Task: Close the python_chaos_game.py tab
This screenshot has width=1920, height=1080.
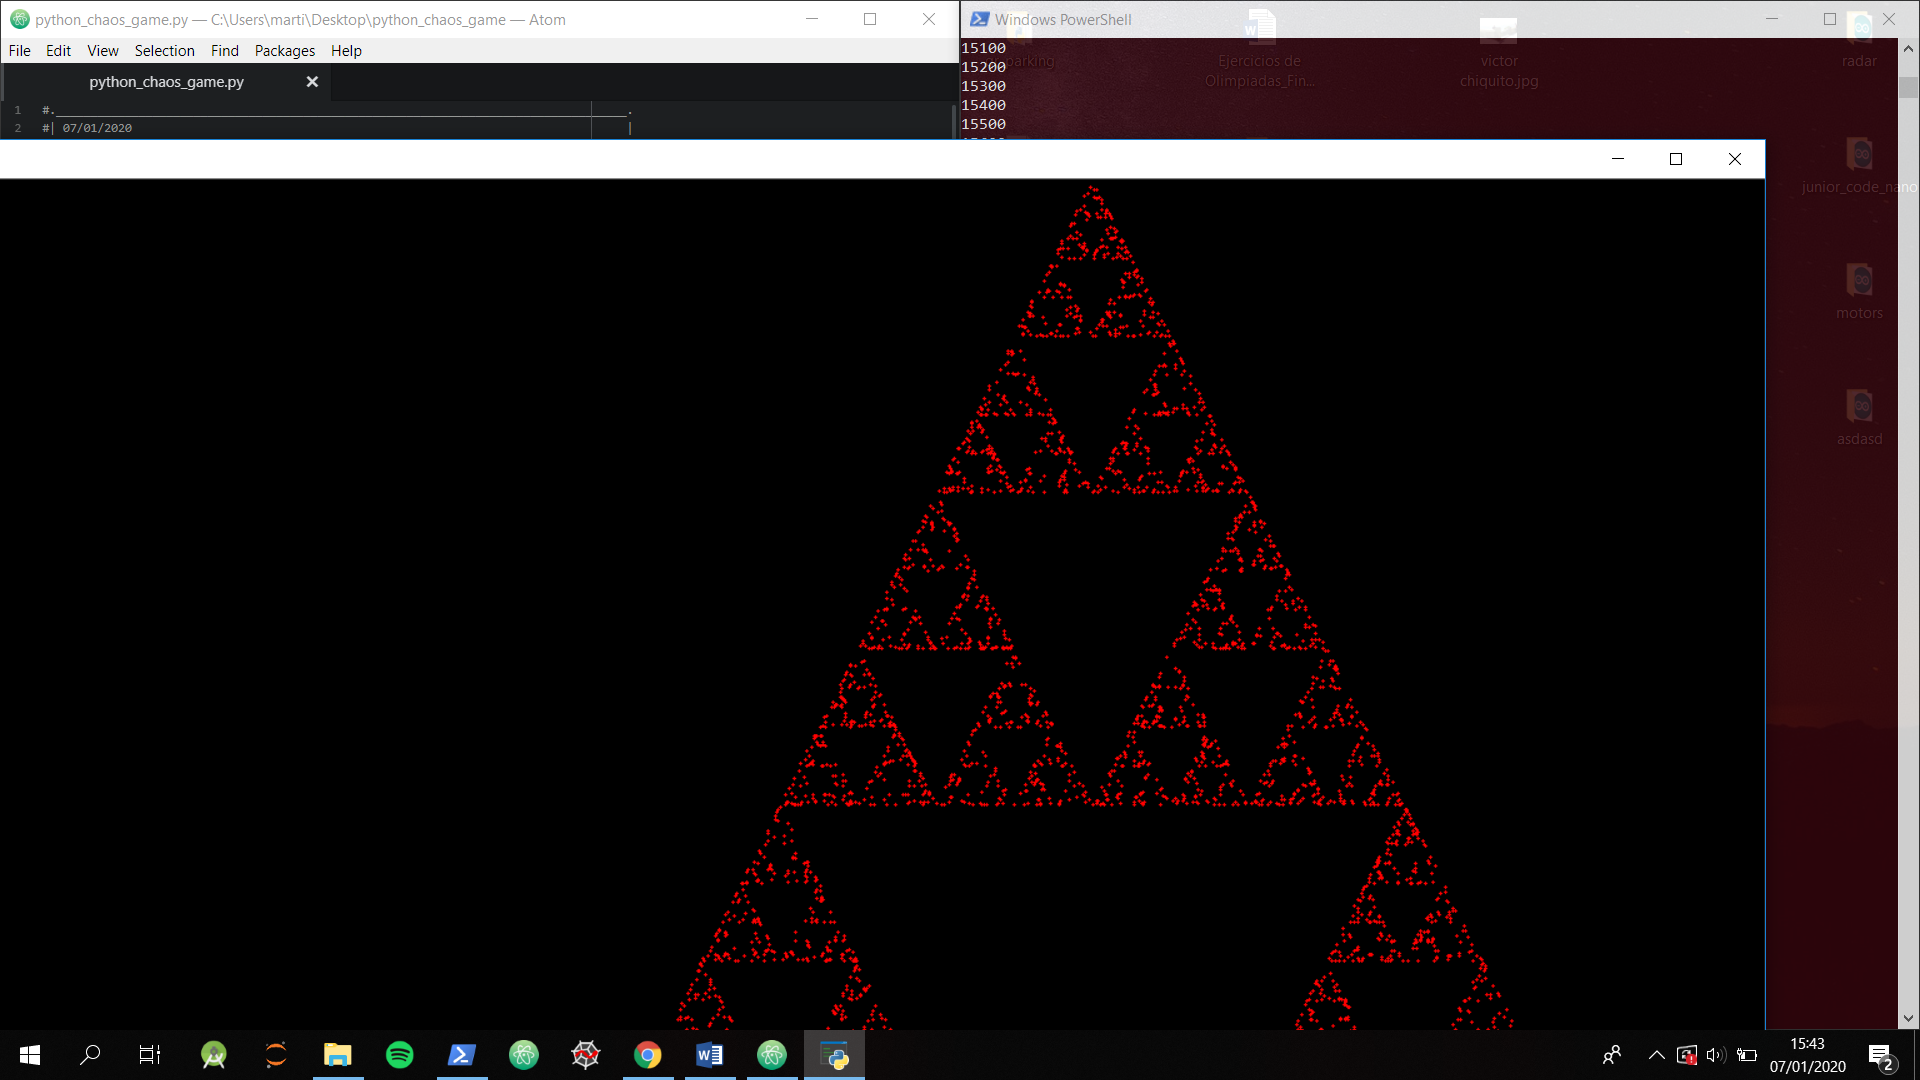Action: tap(312, 82)
